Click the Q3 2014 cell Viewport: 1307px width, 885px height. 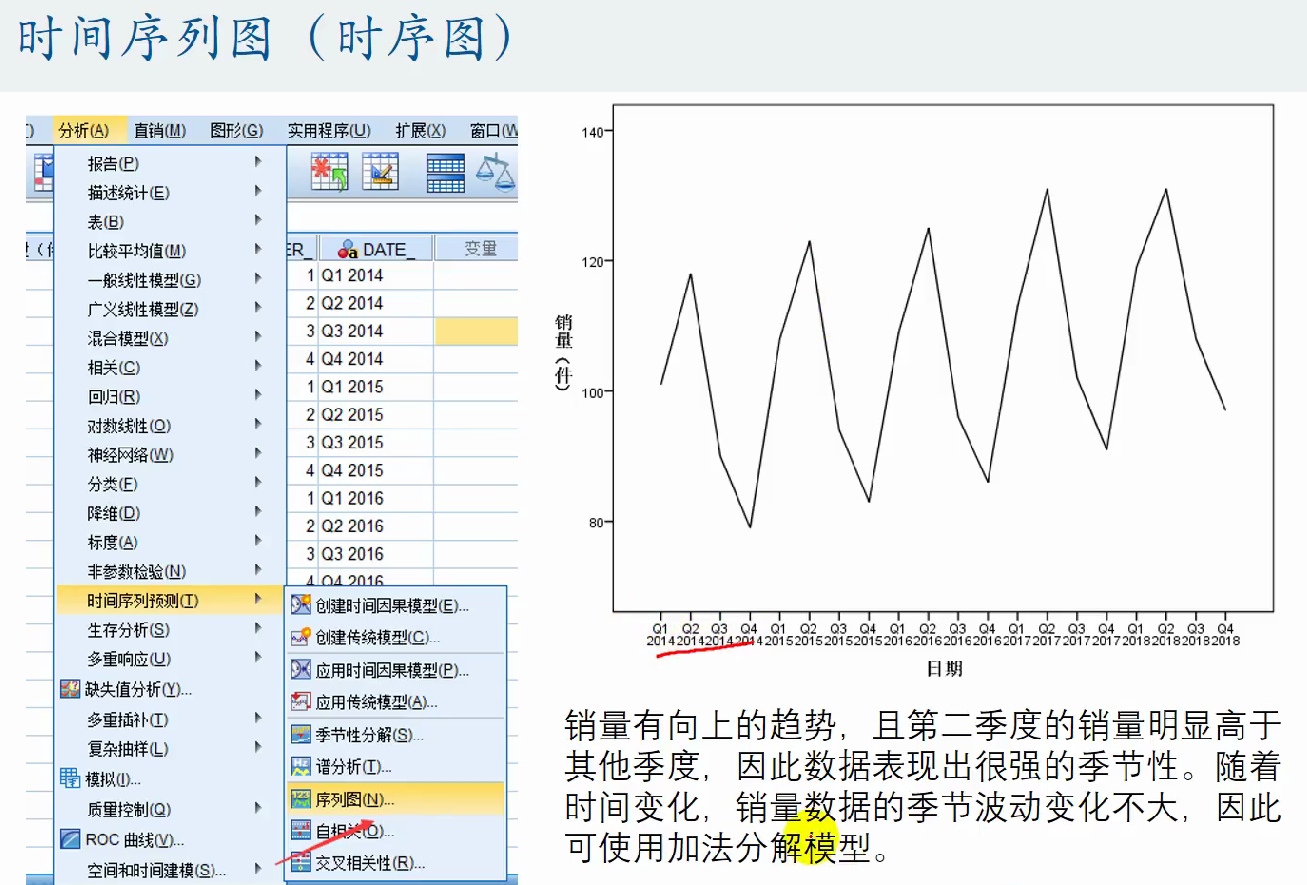click(376, 331)
